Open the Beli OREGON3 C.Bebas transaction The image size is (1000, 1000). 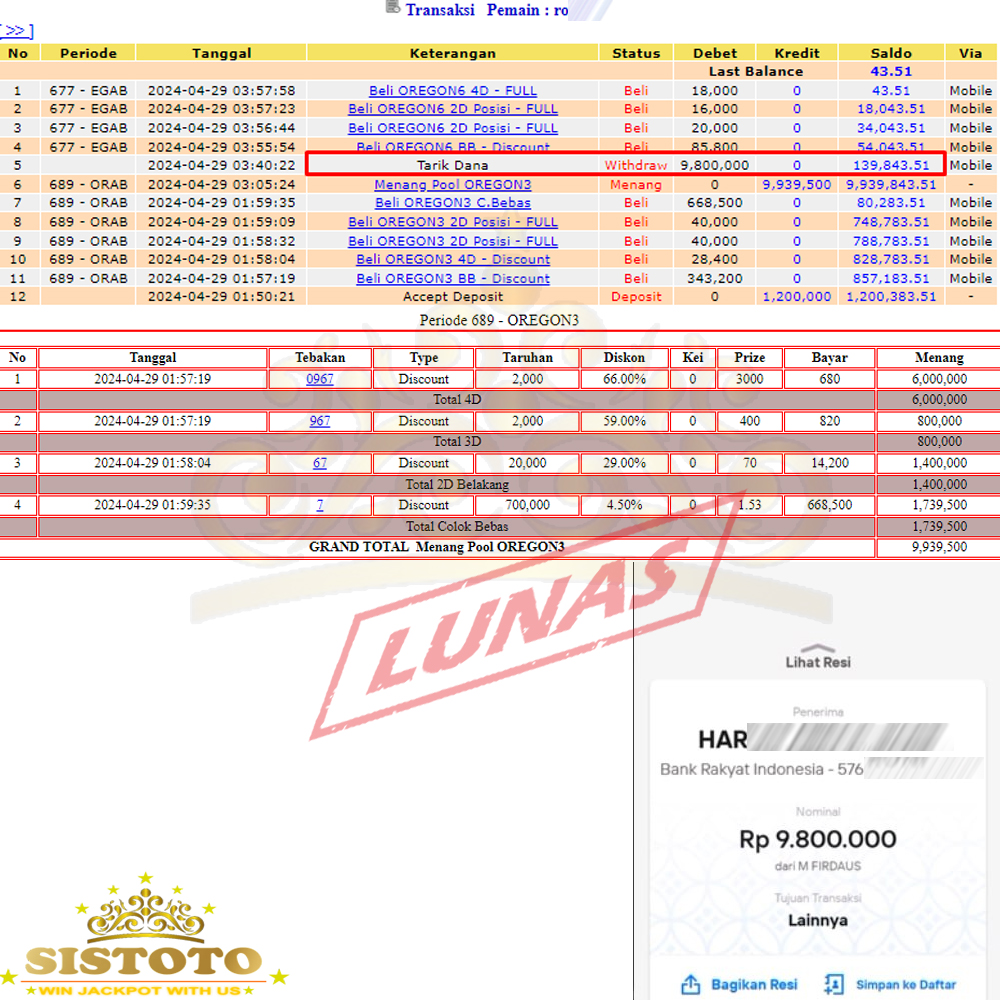click(x=452, y=203)
